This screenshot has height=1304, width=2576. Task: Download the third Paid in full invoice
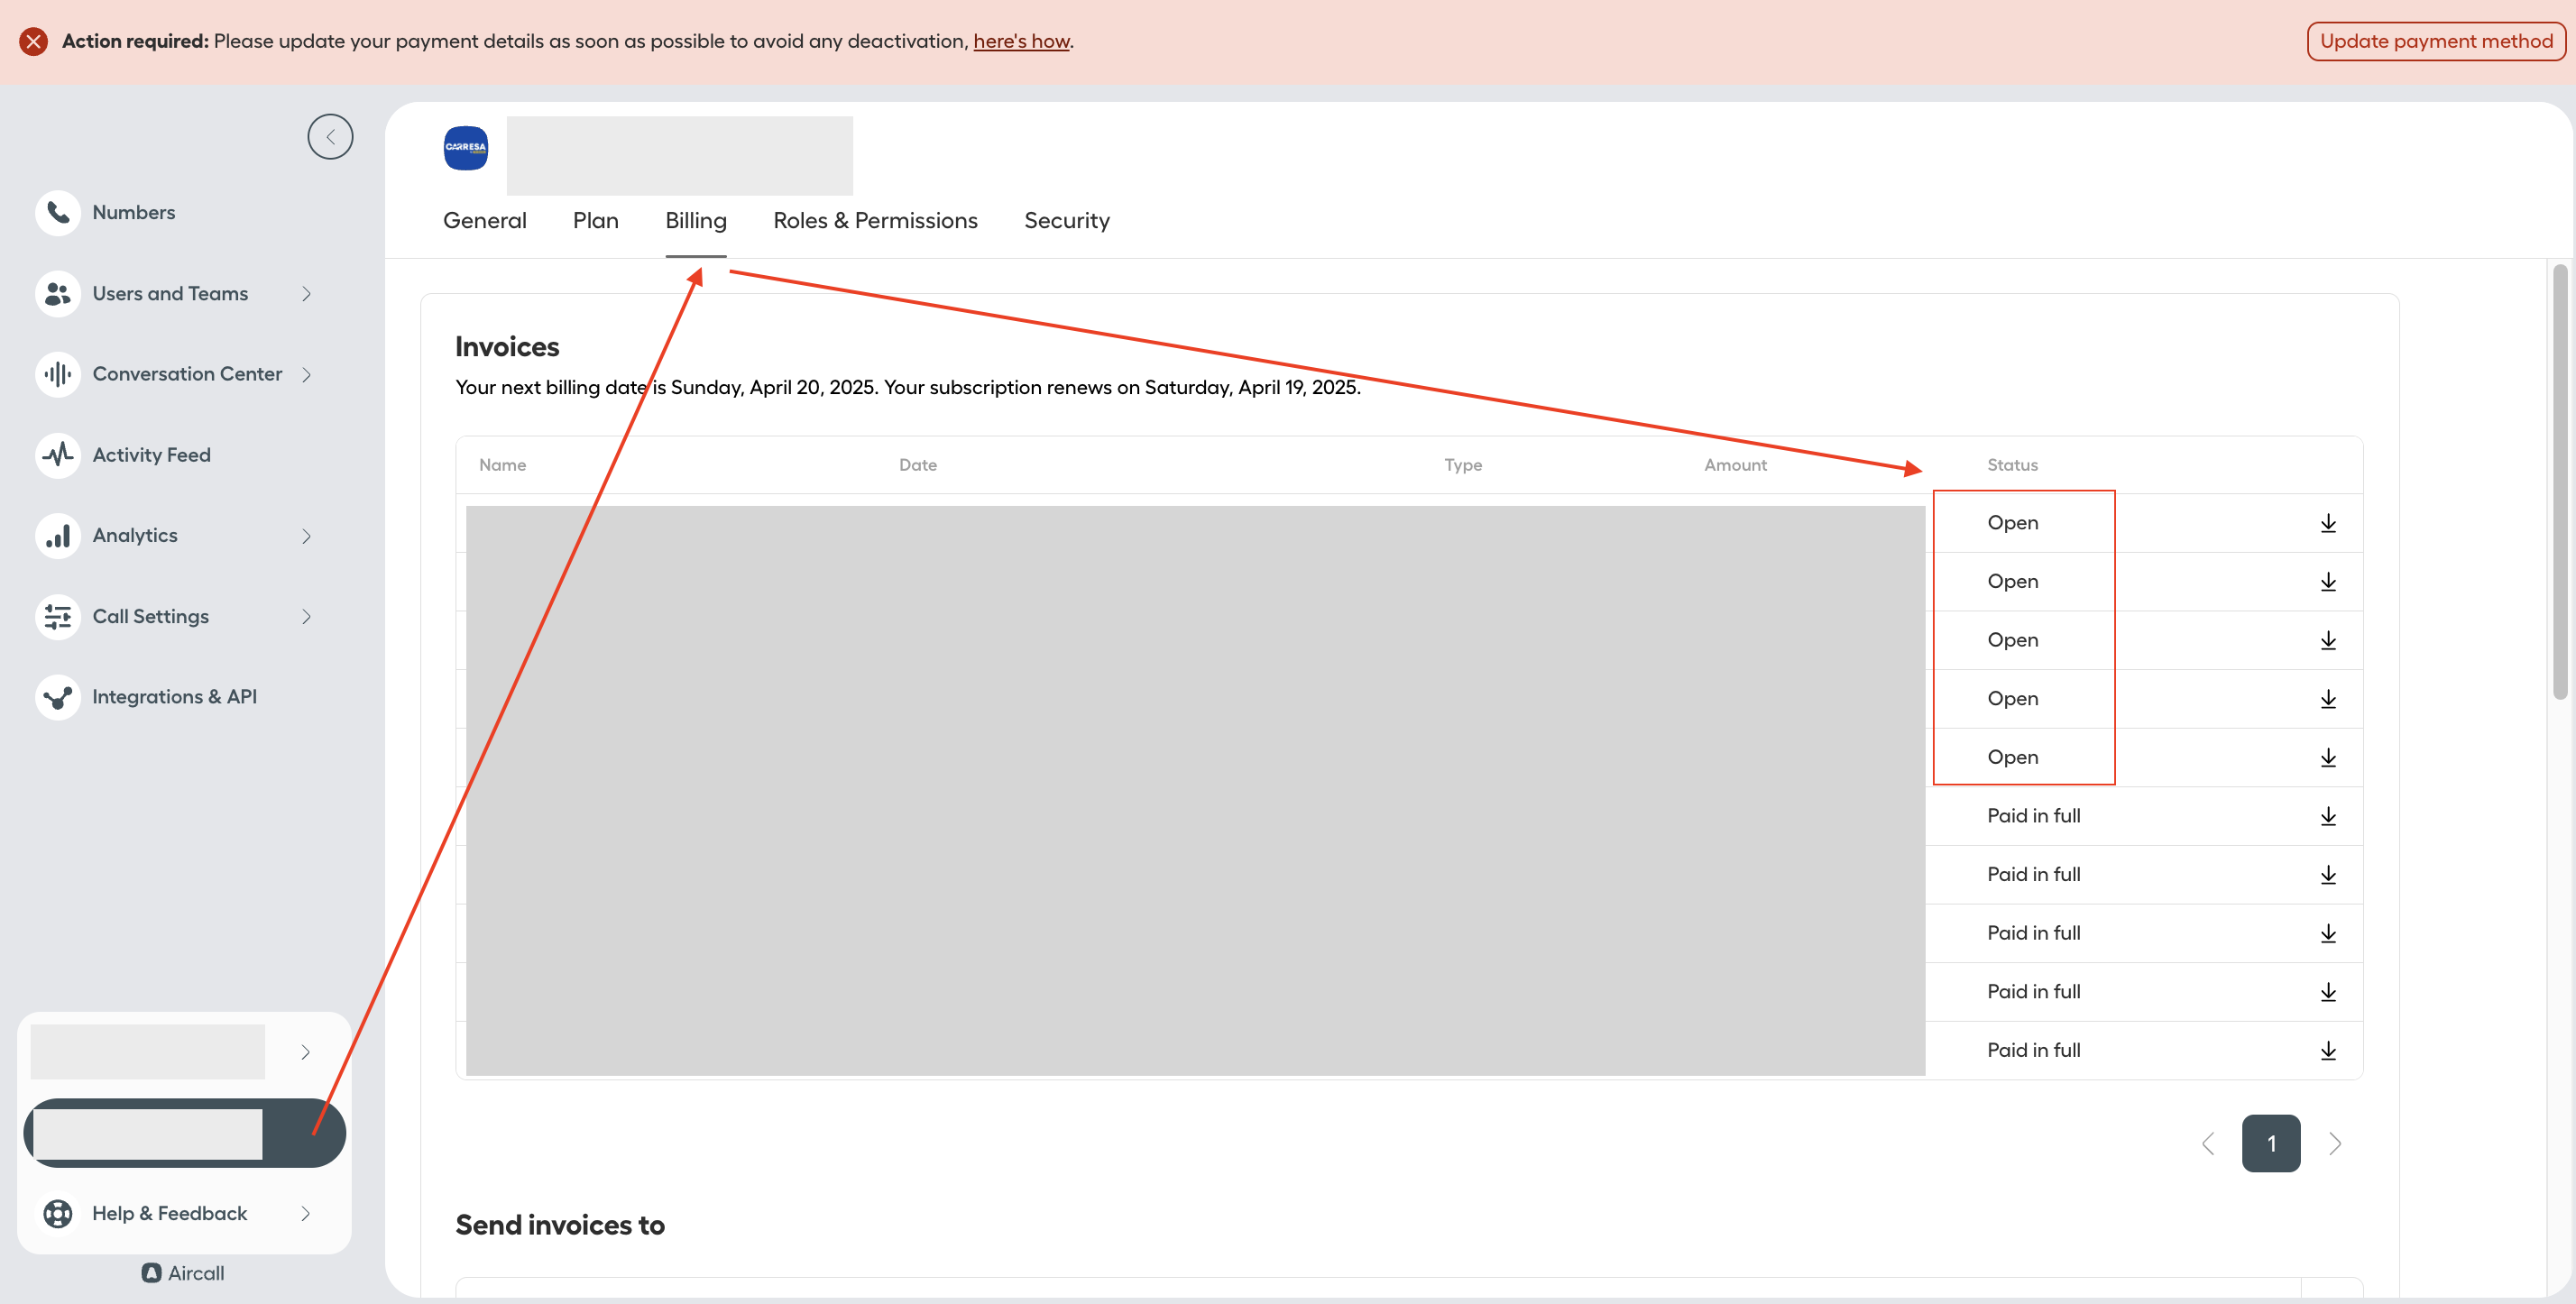[2328, 933]
